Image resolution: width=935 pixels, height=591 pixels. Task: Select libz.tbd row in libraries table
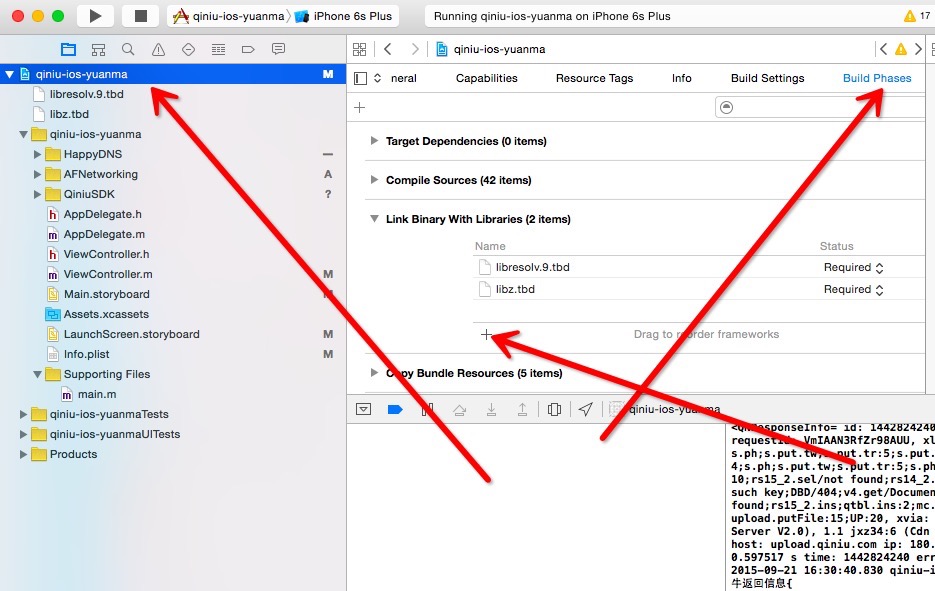(699, 289)
